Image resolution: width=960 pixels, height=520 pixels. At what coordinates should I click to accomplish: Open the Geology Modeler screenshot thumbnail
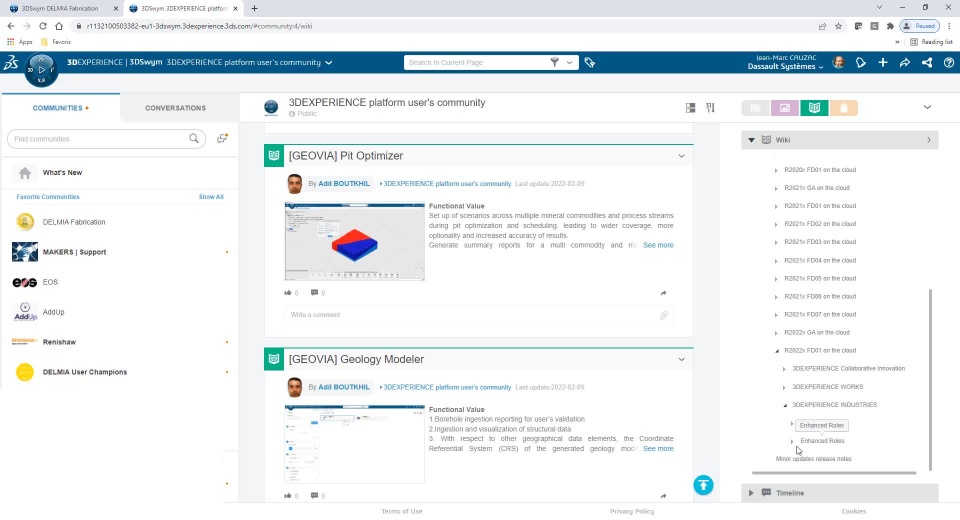[354, 444]
